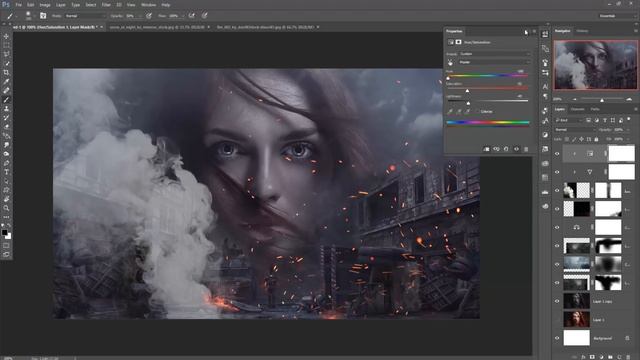The width and height of the screenshot is (640, 360).
Task: Zoom in with the Navigator large mountains button
Action: click(x=629, y=99)
